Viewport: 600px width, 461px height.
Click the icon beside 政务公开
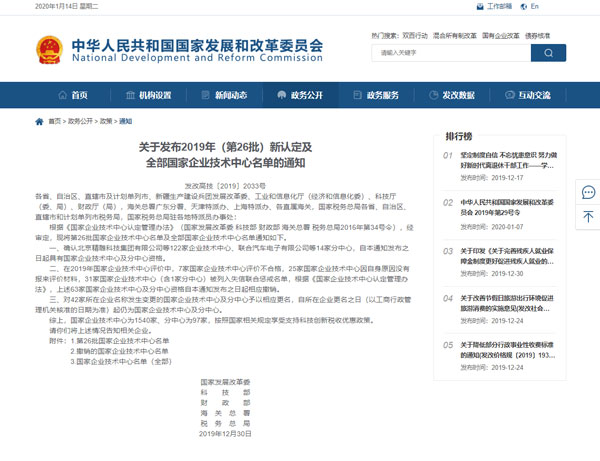pos(281,95)
